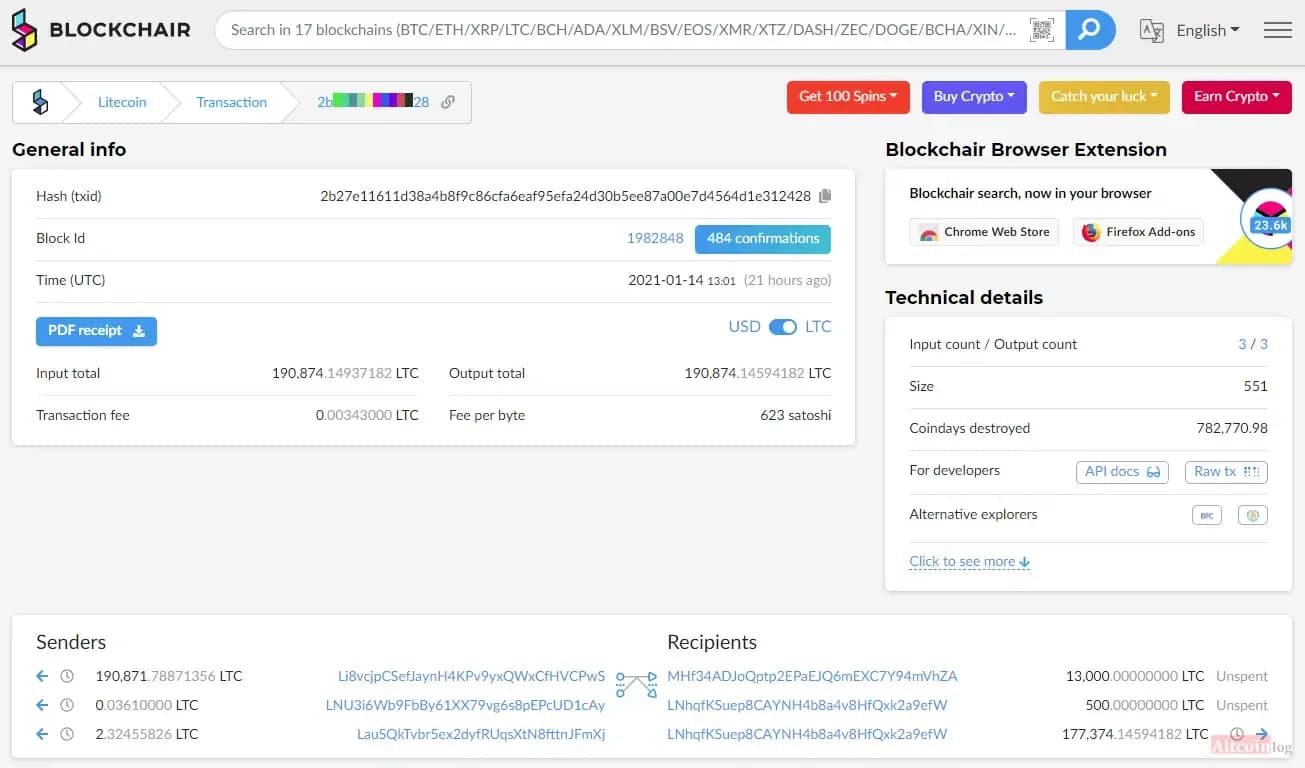Open sender address LauSQkTvbr5ex2dyfRUqsXtN8fttnJFmXj
This screenshot has height=768, width=1305.
(481, 734)
